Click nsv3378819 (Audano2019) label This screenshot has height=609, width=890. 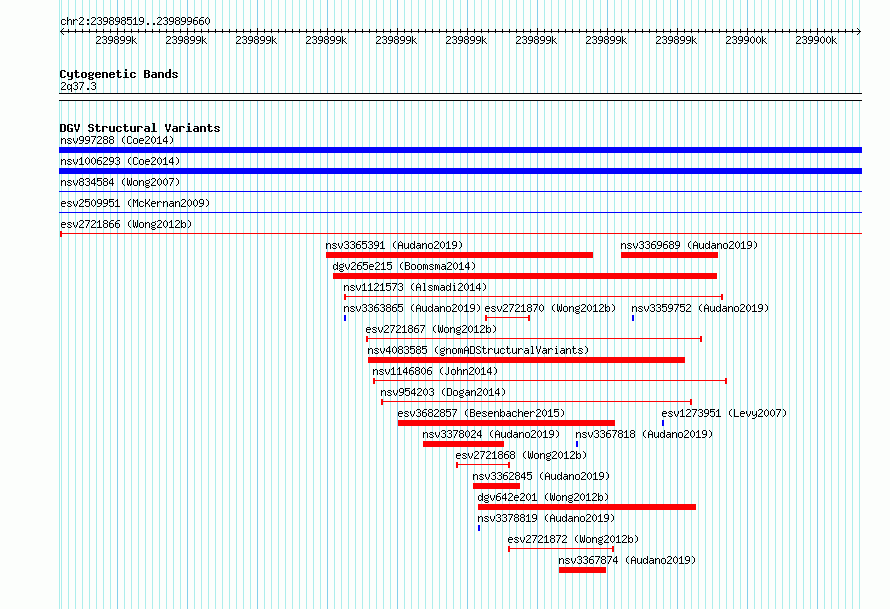[546, 518]
